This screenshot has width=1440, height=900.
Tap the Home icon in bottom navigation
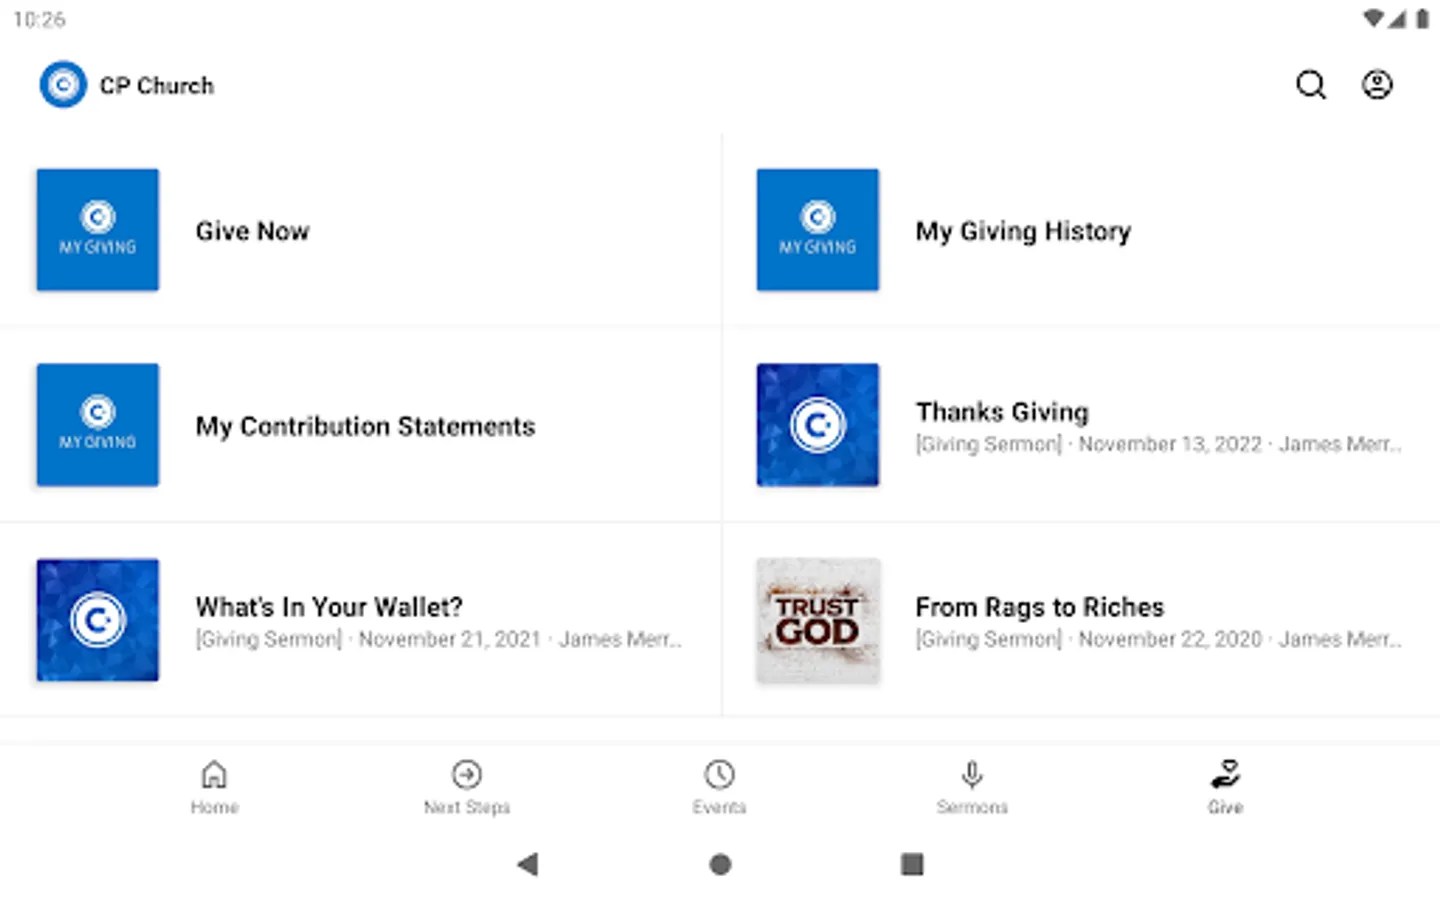214,785
